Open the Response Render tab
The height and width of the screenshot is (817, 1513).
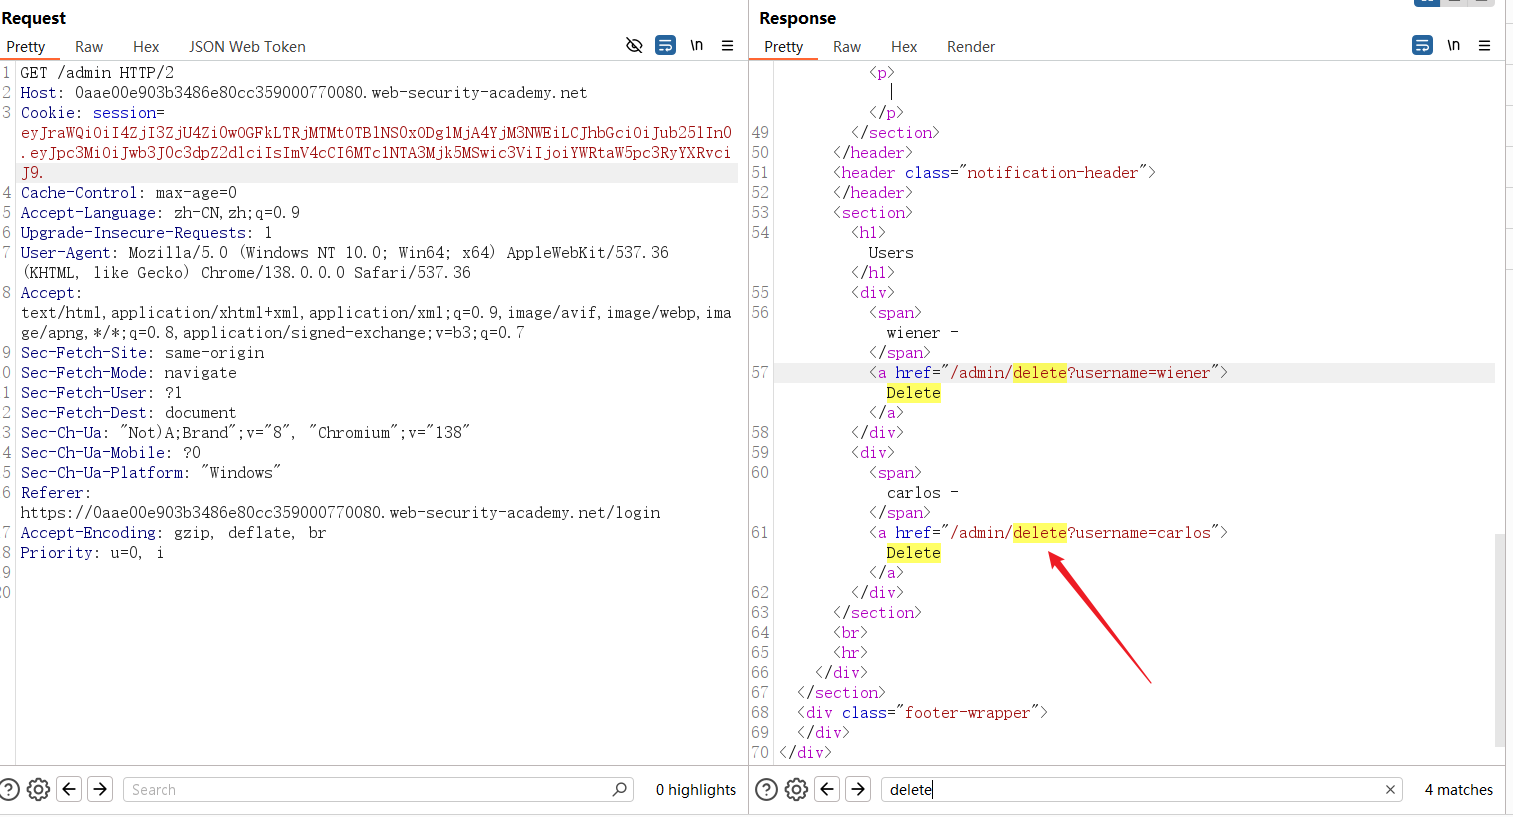tap(971, 47)
